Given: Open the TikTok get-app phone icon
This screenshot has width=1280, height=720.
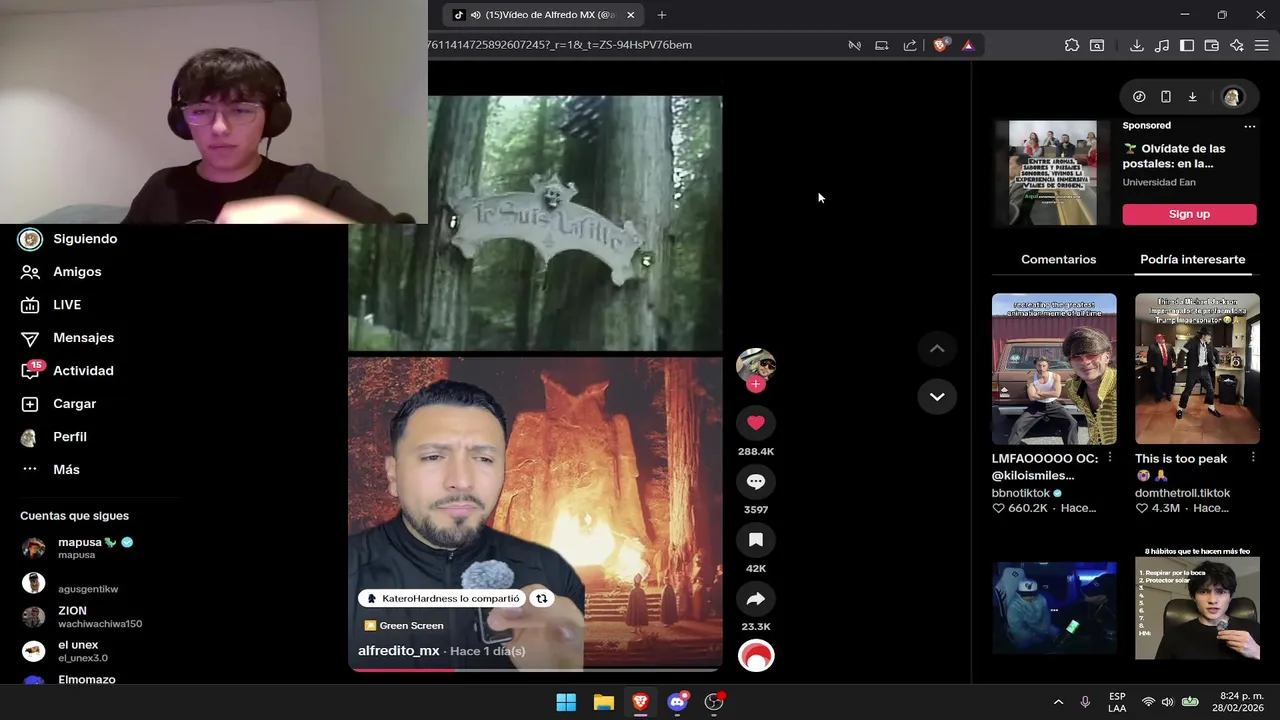Looking at the screenshot, I should 1166,97.
